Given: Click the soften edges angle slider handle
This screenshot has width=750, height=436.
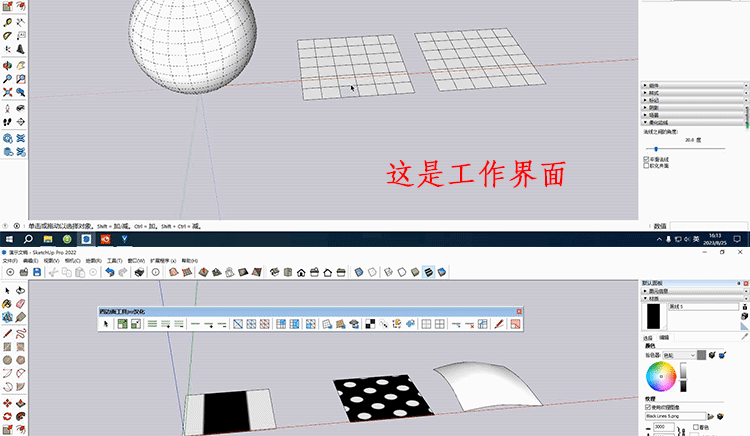Looking at the screenshot, I should 656,149.
